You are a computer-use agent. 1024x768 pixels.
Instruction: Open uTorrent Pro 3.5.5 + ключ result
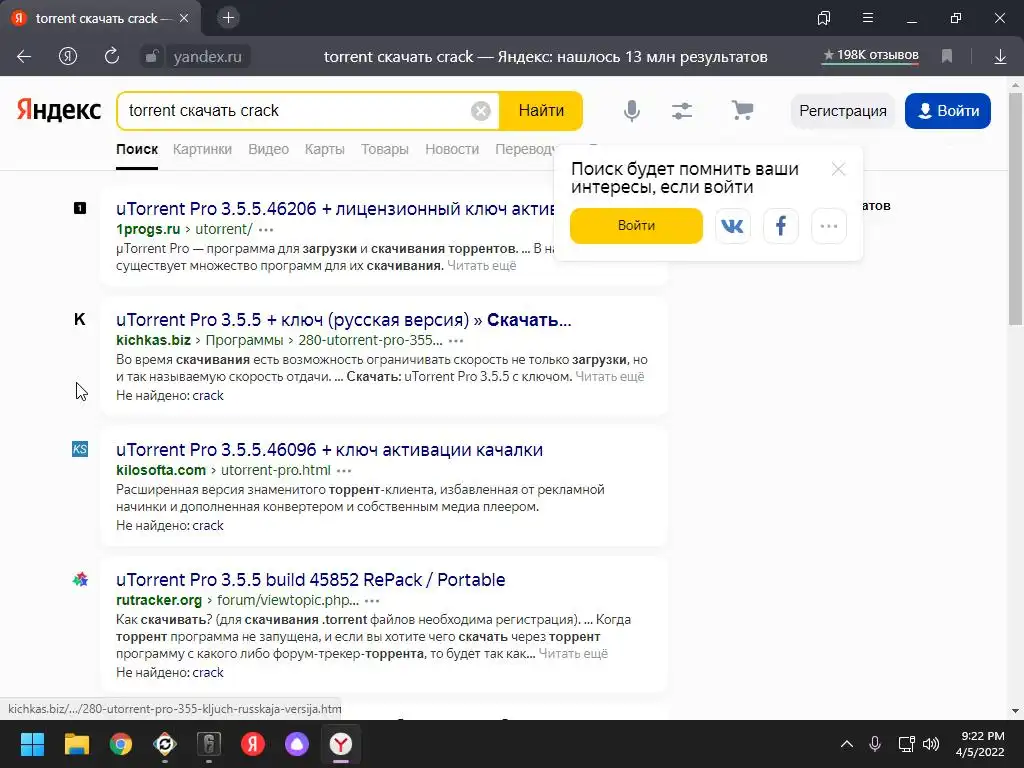tap(344, 320)
